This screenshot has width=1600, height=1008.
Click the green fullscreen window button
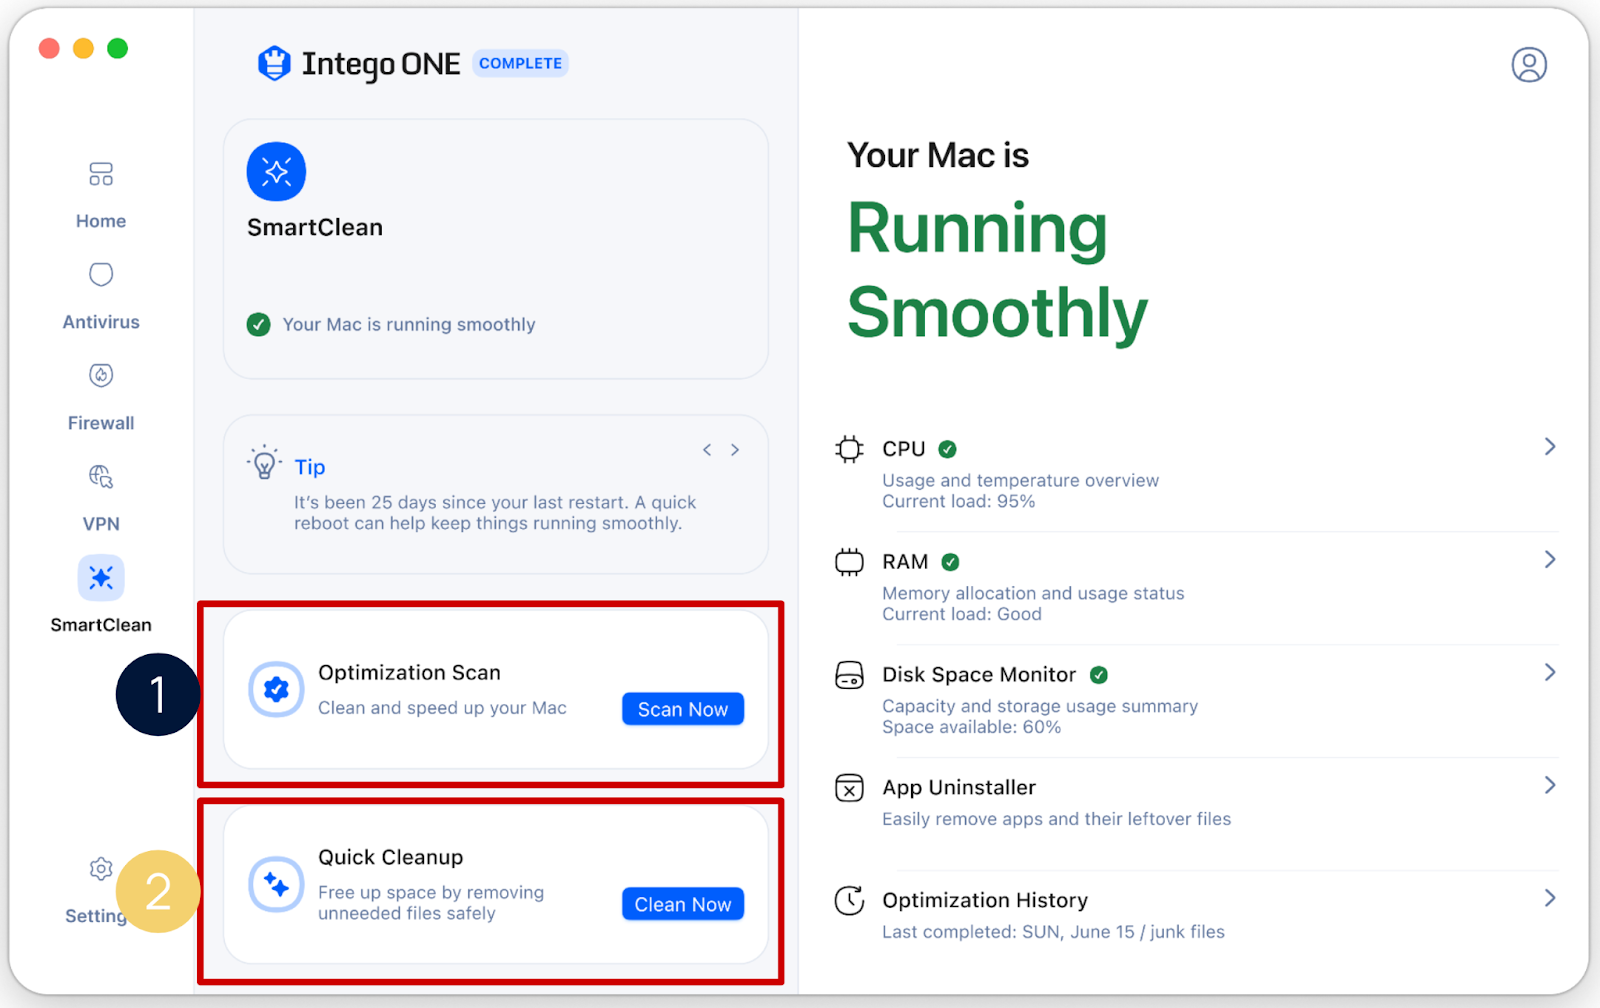117,48
